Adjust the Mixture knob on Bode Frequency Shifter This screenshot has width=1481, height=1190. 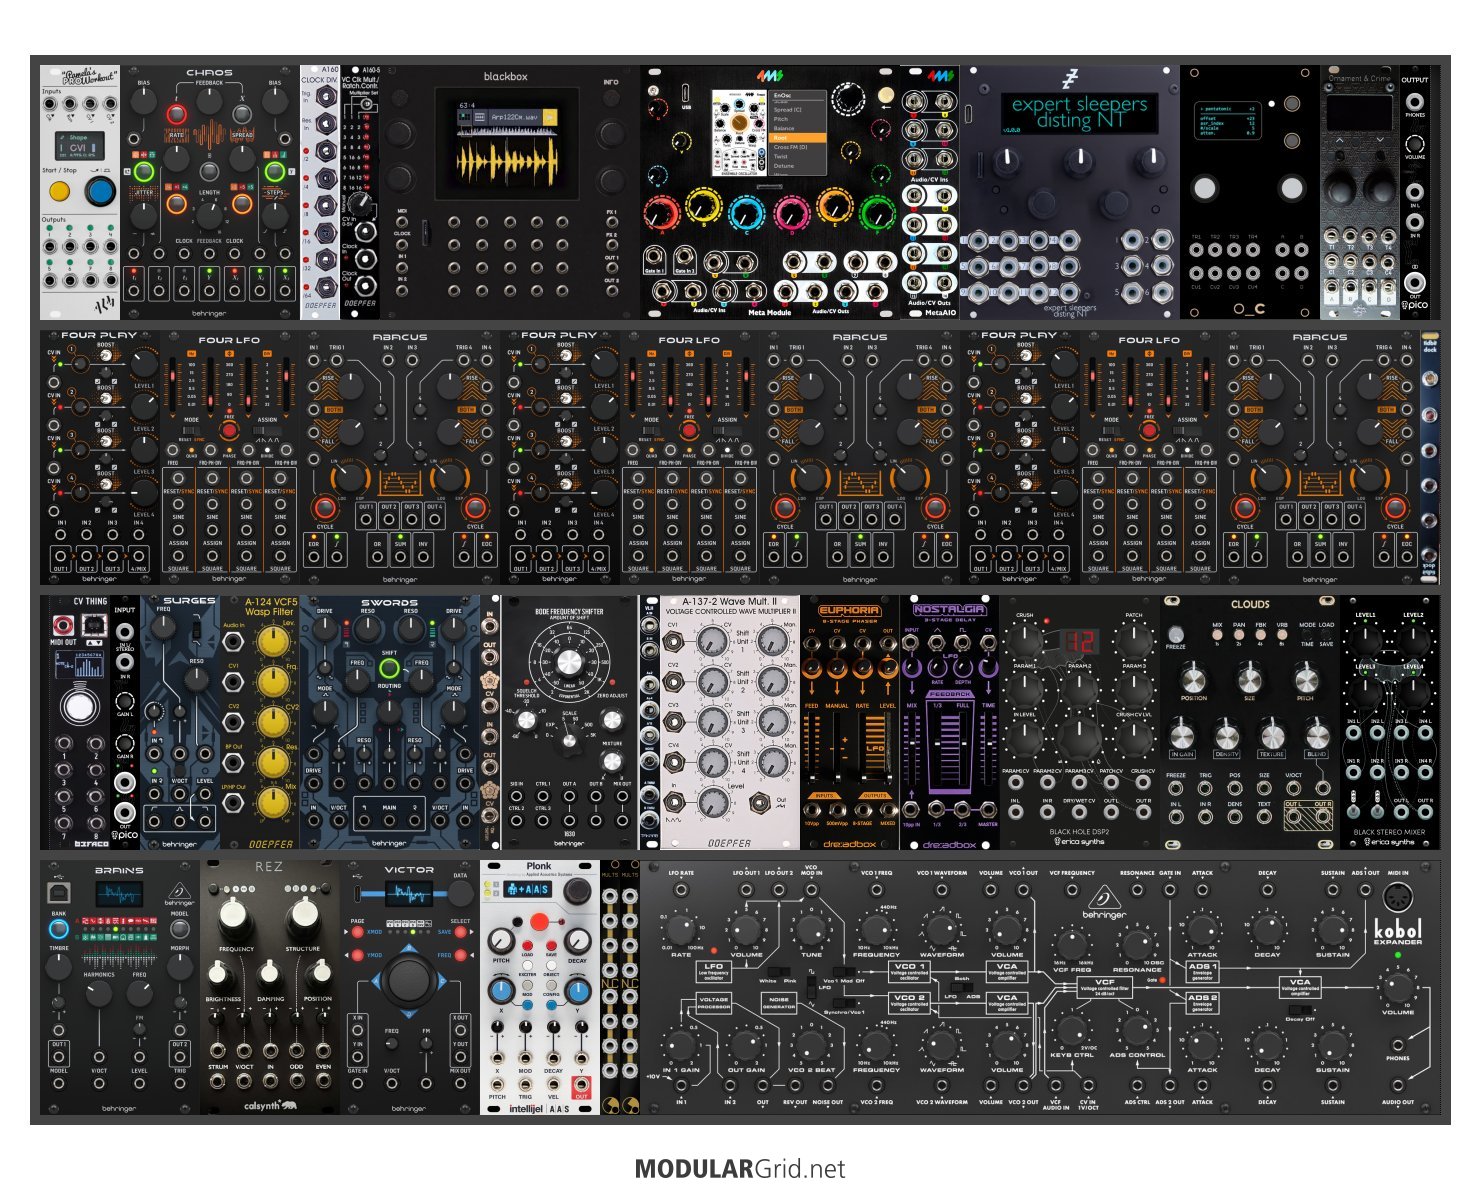coord(614,762)
